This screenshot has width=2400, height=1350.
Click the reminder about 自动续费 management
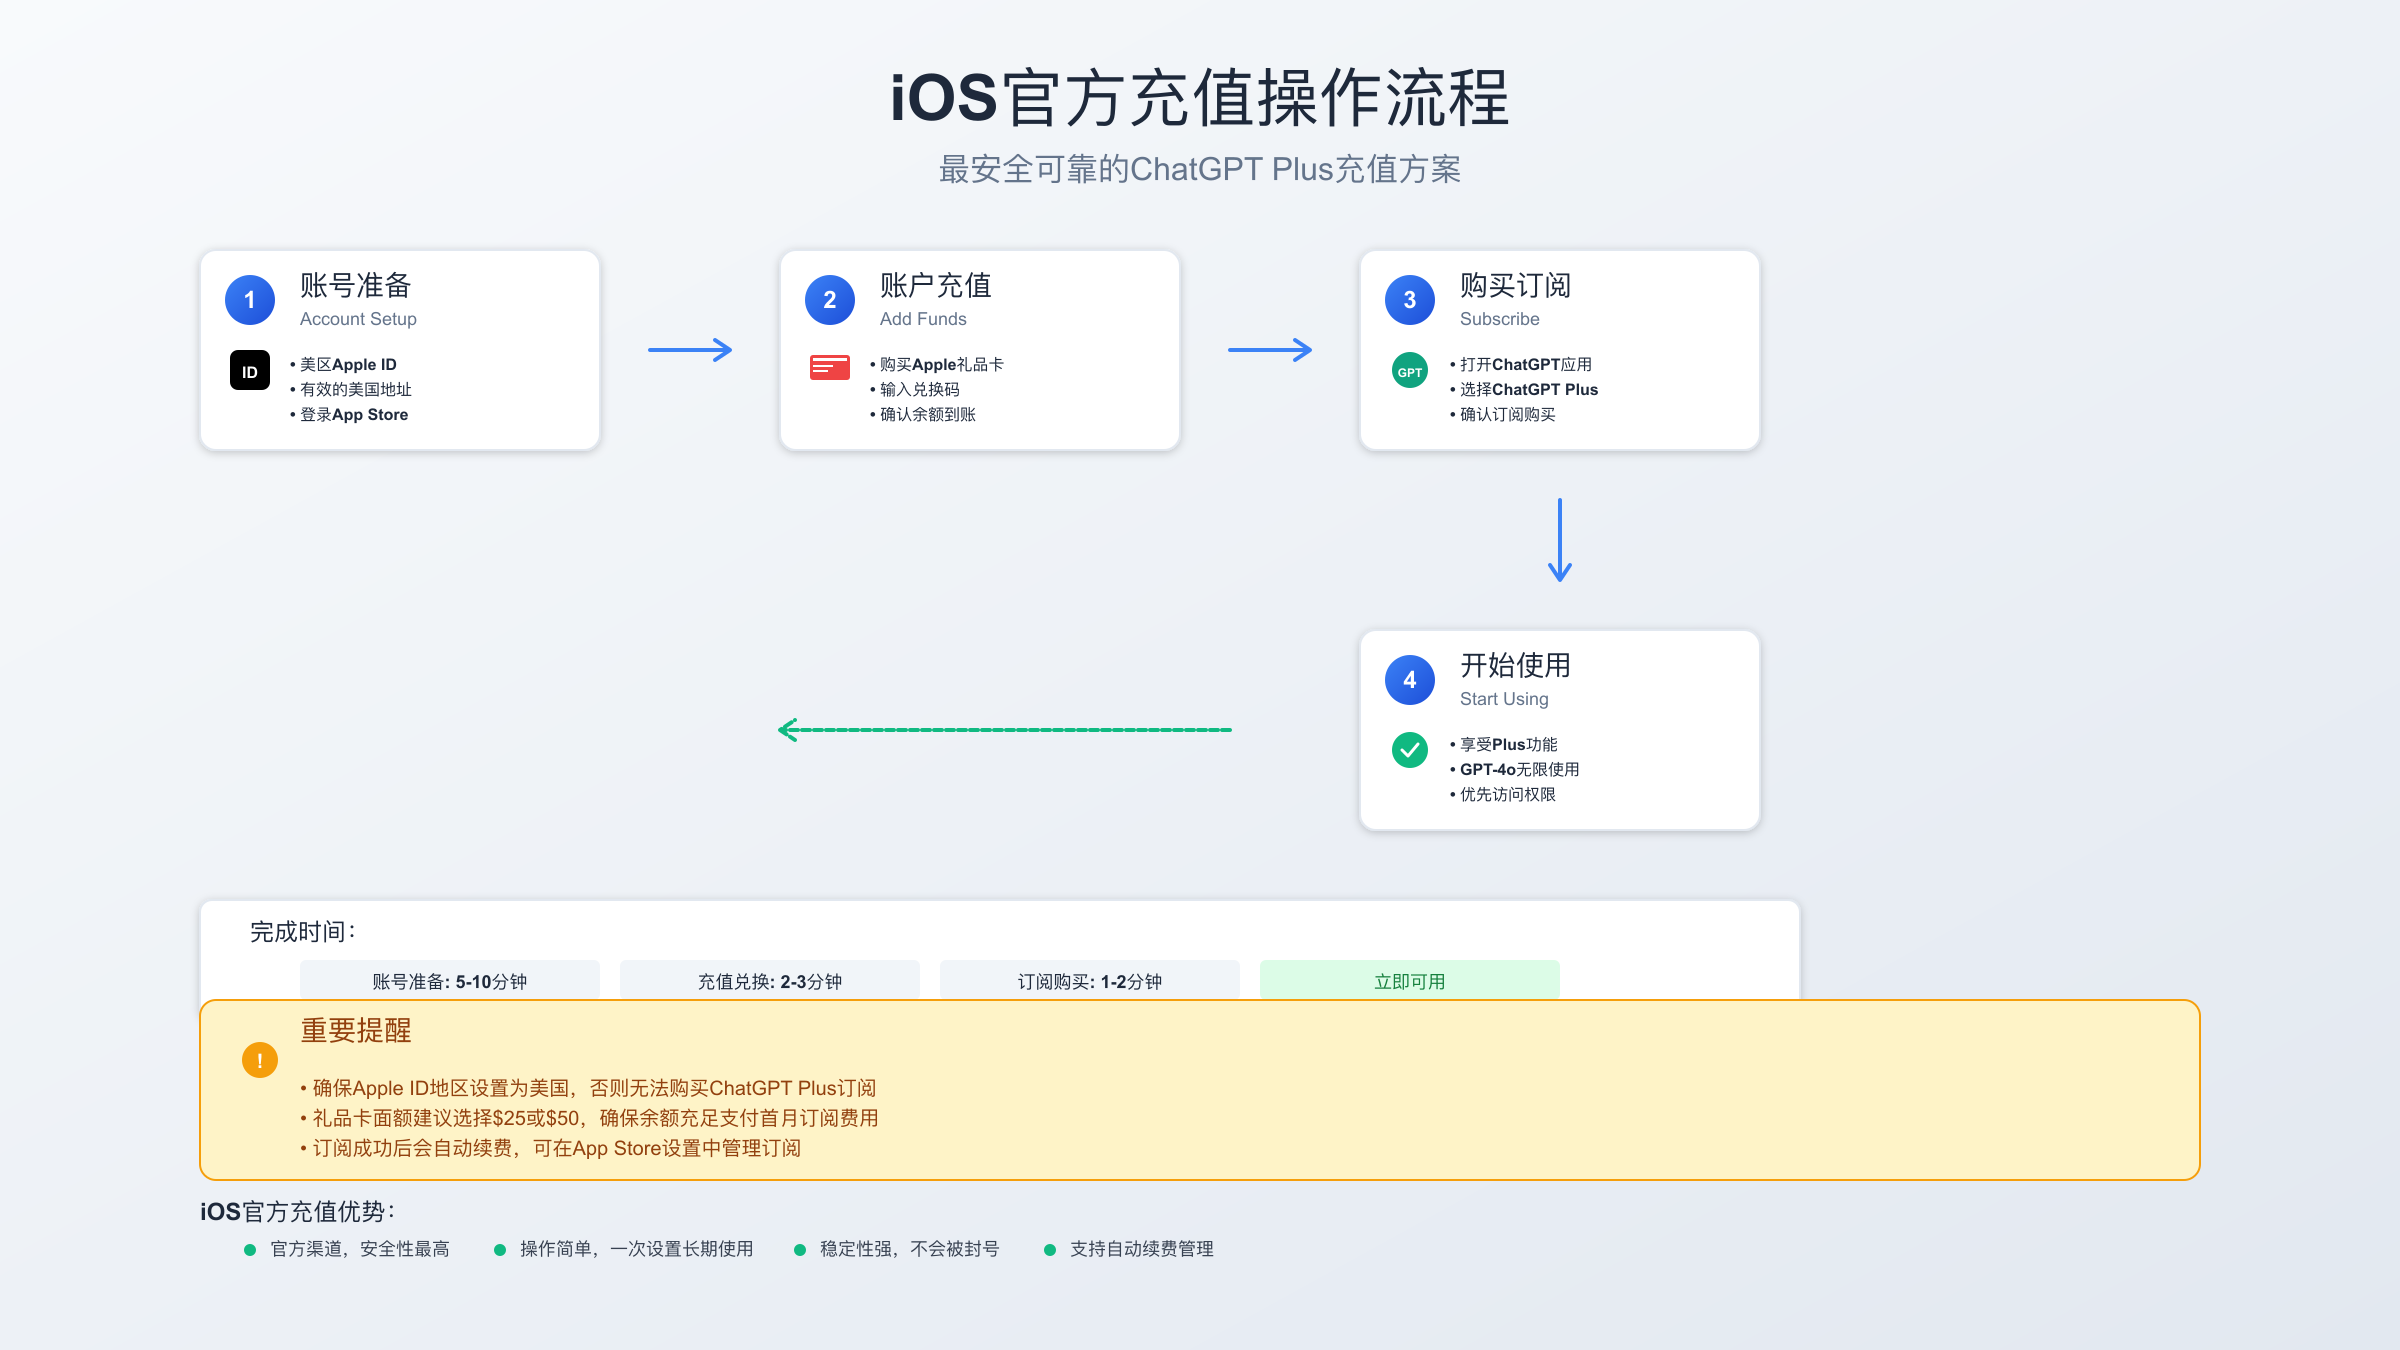coord(550,1148)
